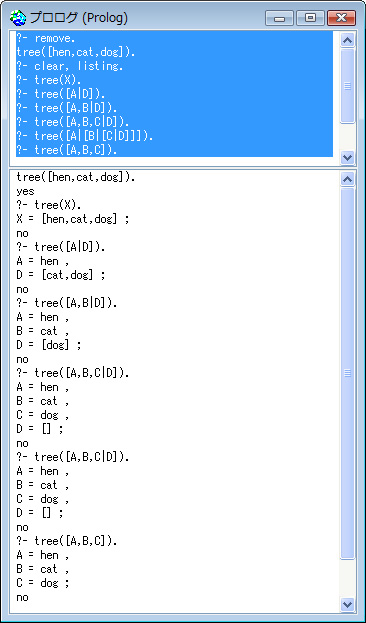Click the '?- clear, listing.' line
The height and width of the screenshot is (623, 366).
coord(70,66)
